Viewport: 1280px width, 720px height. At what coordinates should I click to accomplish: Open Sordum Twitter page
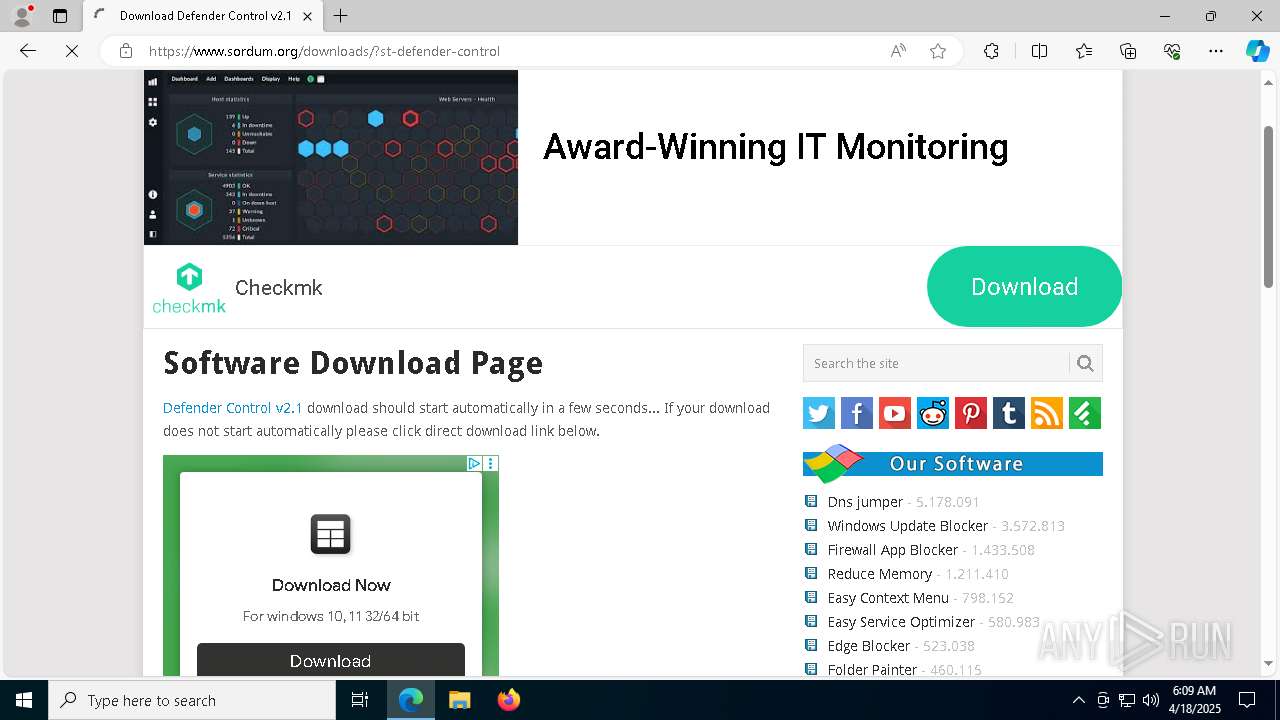819,413
